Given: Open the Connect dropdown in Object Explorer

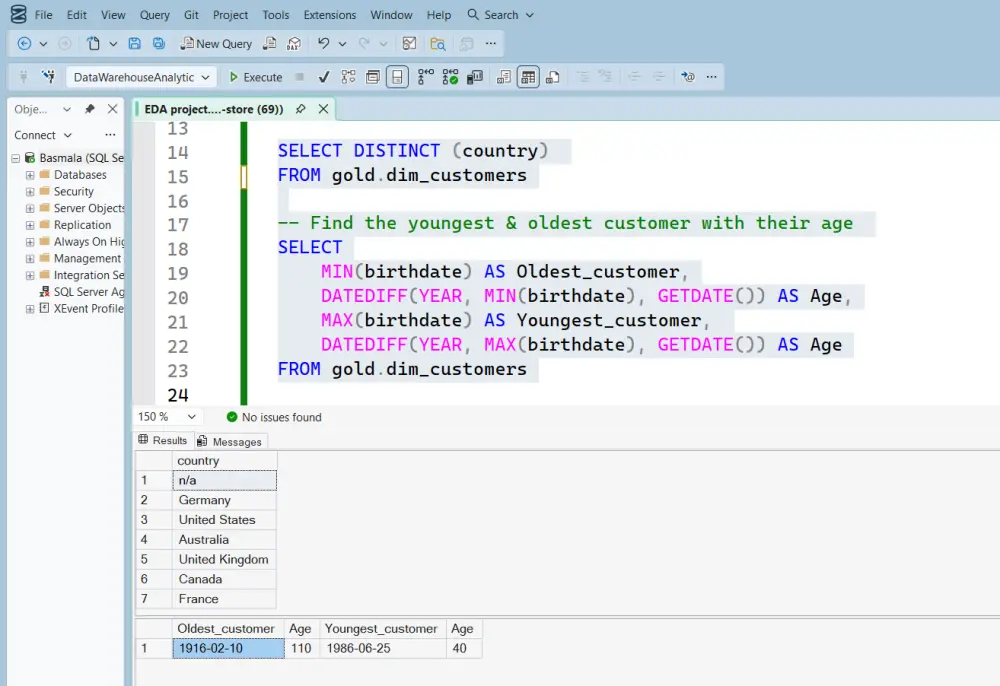Looking at the screenshot, I should (x=43, y=135).
